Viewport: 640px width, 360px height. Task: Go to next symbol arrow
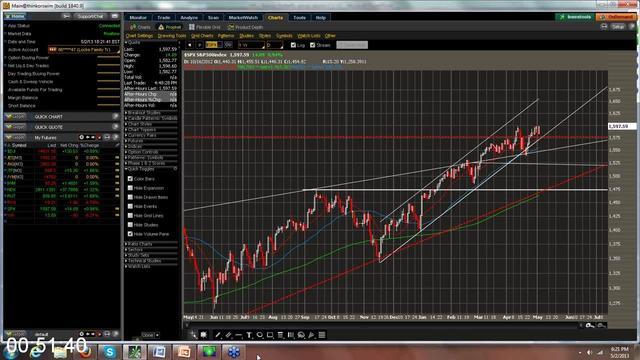200,45
